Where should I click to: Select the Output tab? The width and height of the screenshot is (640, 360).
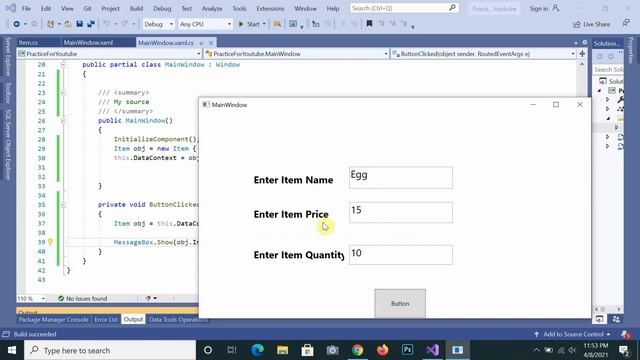pyautogui.click(x=133, y=320)
